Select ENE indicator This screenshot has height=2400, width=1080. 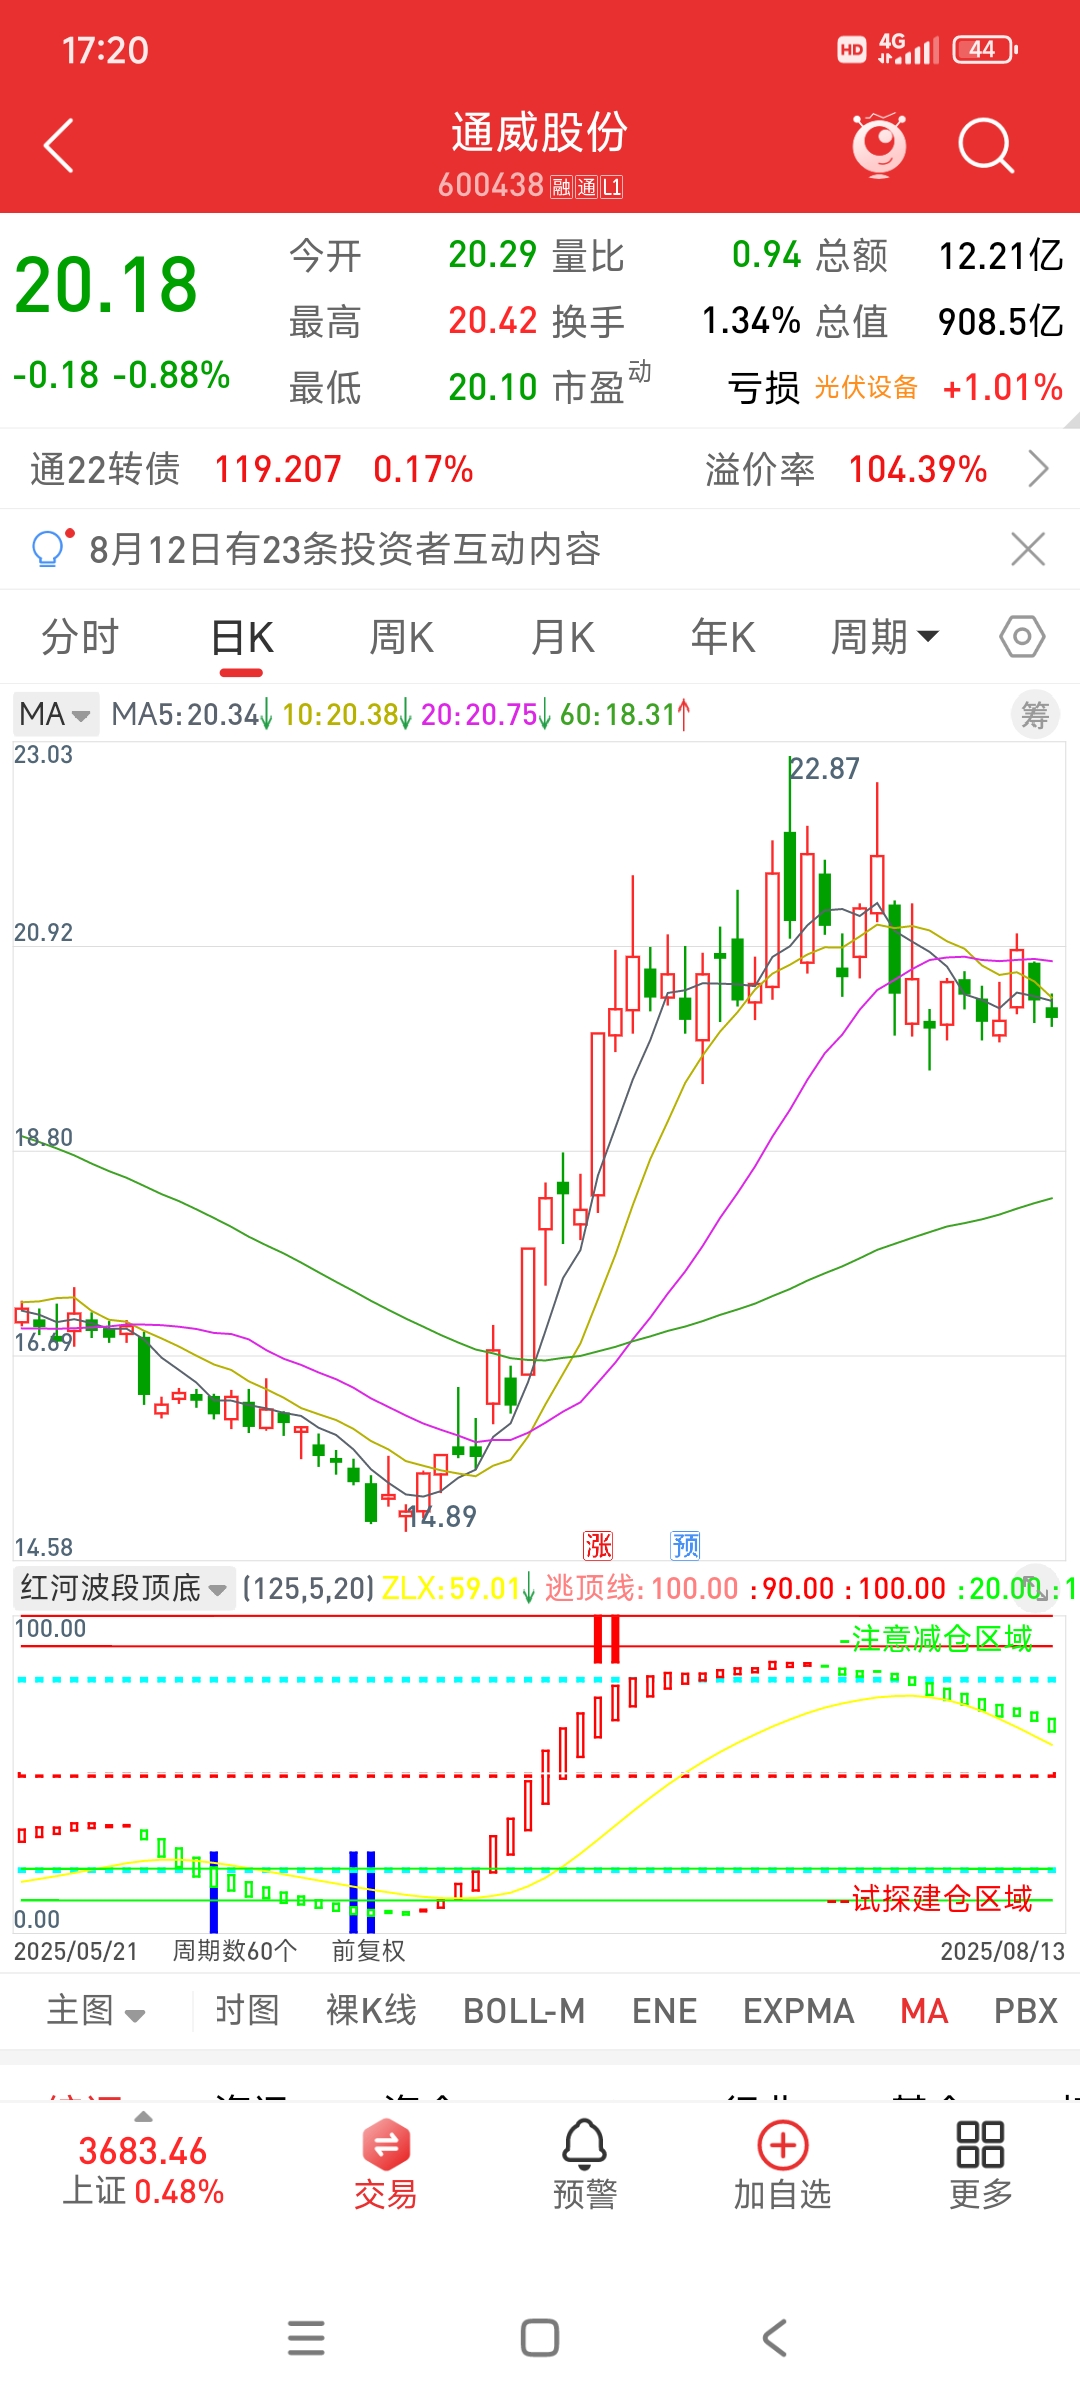665,2011
